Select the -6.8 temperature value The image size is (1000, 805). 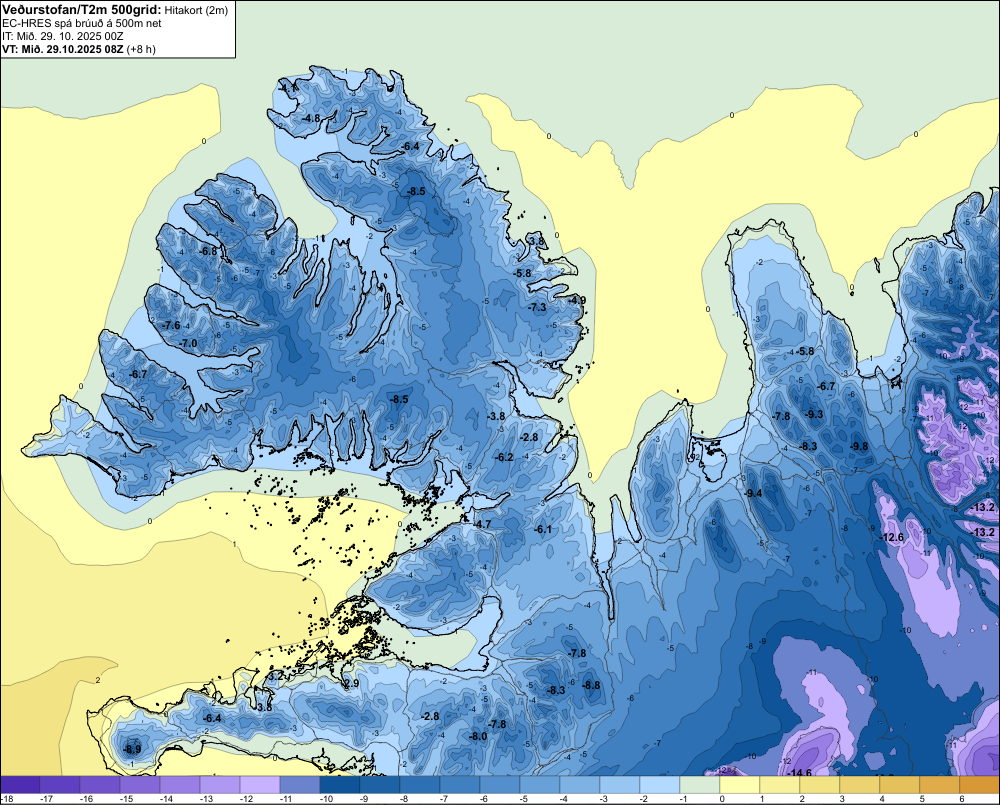point(208,251)
